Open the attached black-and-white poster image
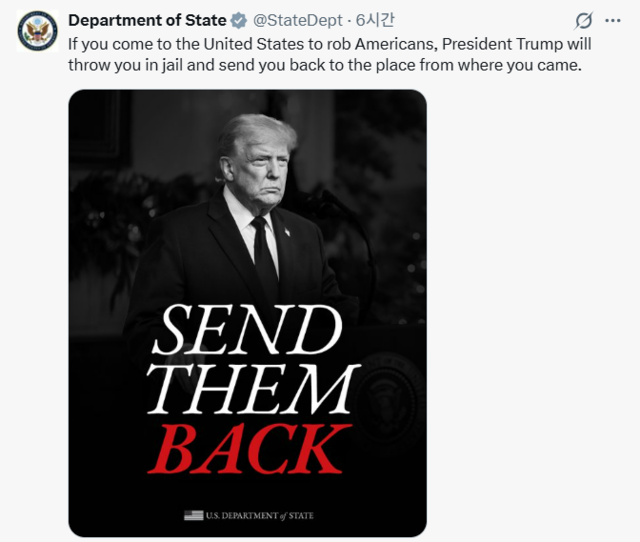640x542 pixels. (247, 200)
